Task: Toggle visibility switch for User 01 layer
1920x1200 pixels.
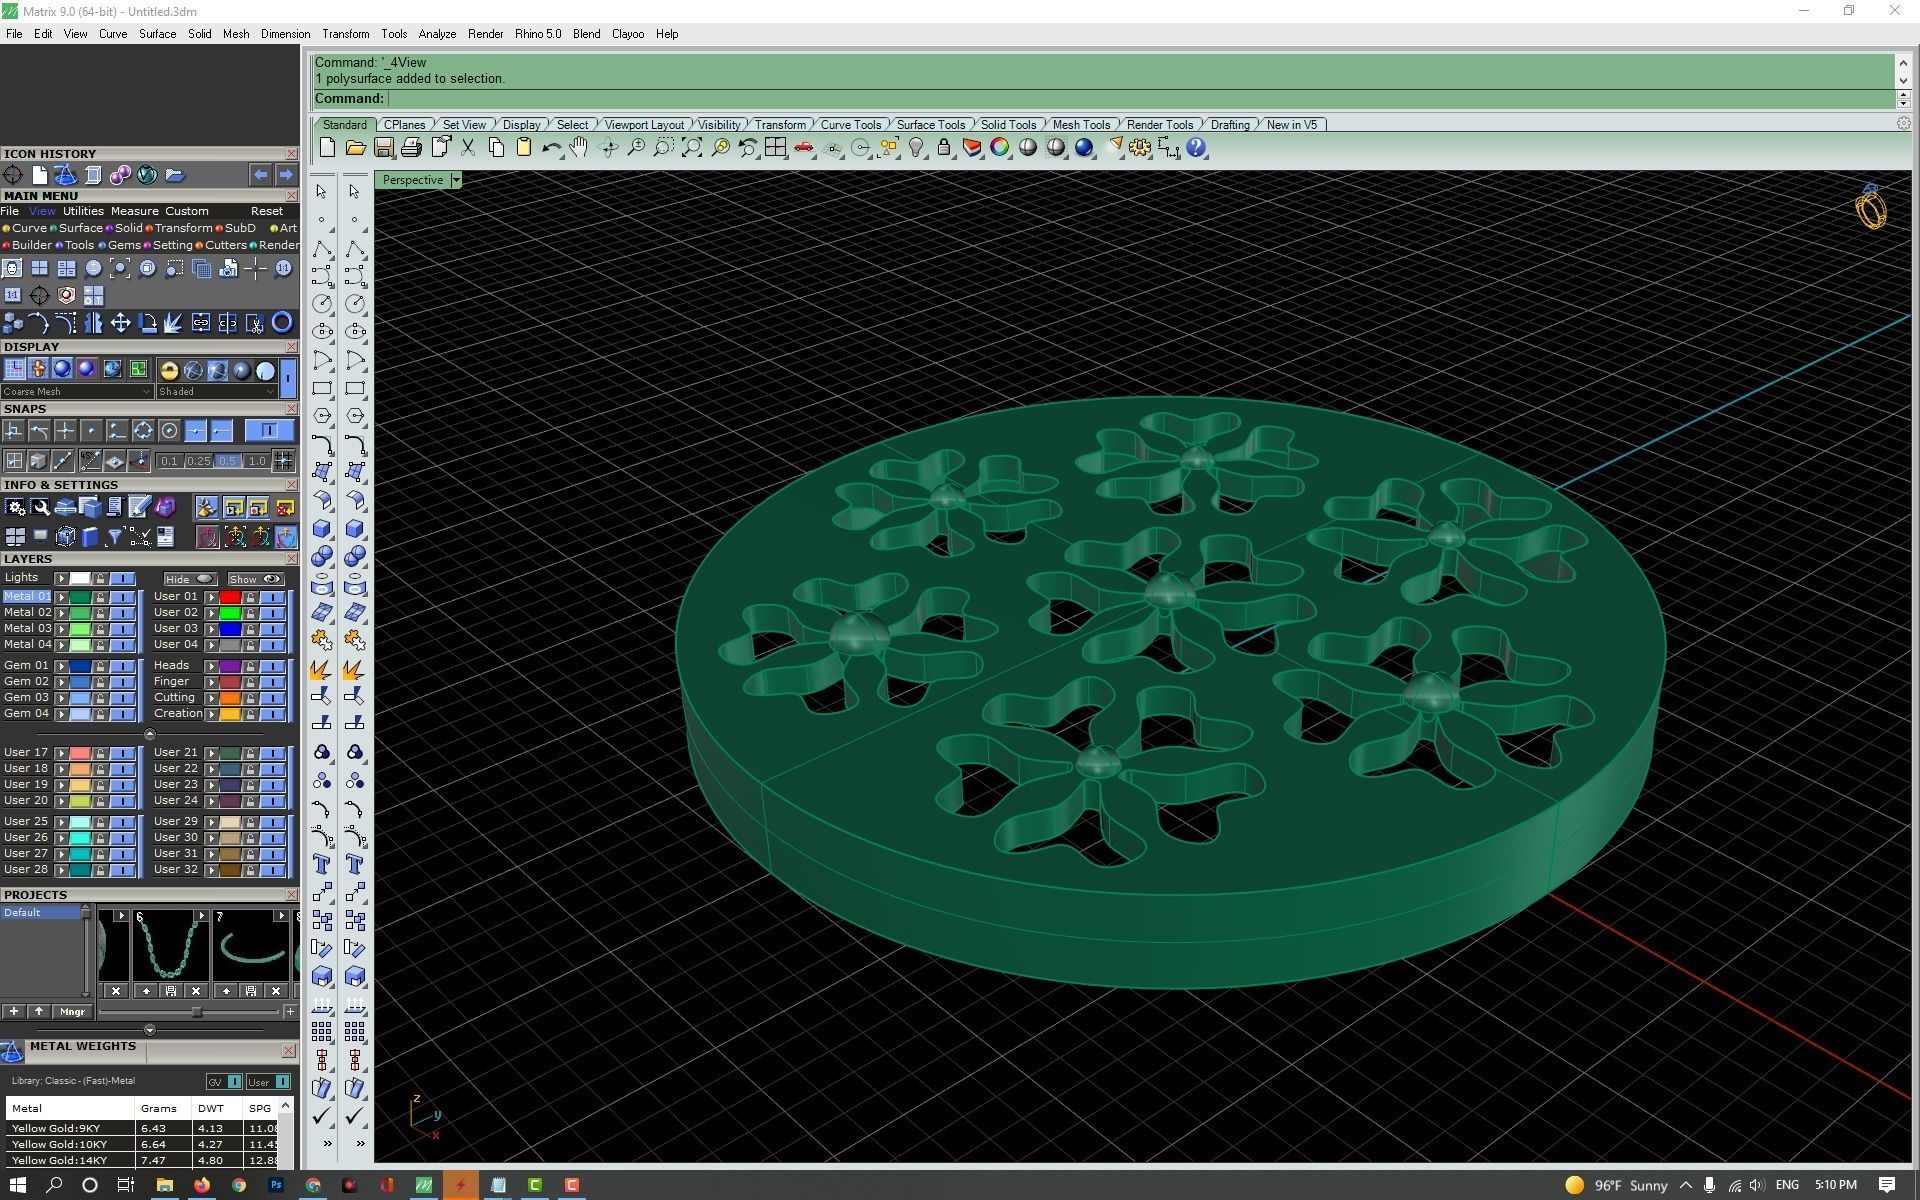Action: 272,597
